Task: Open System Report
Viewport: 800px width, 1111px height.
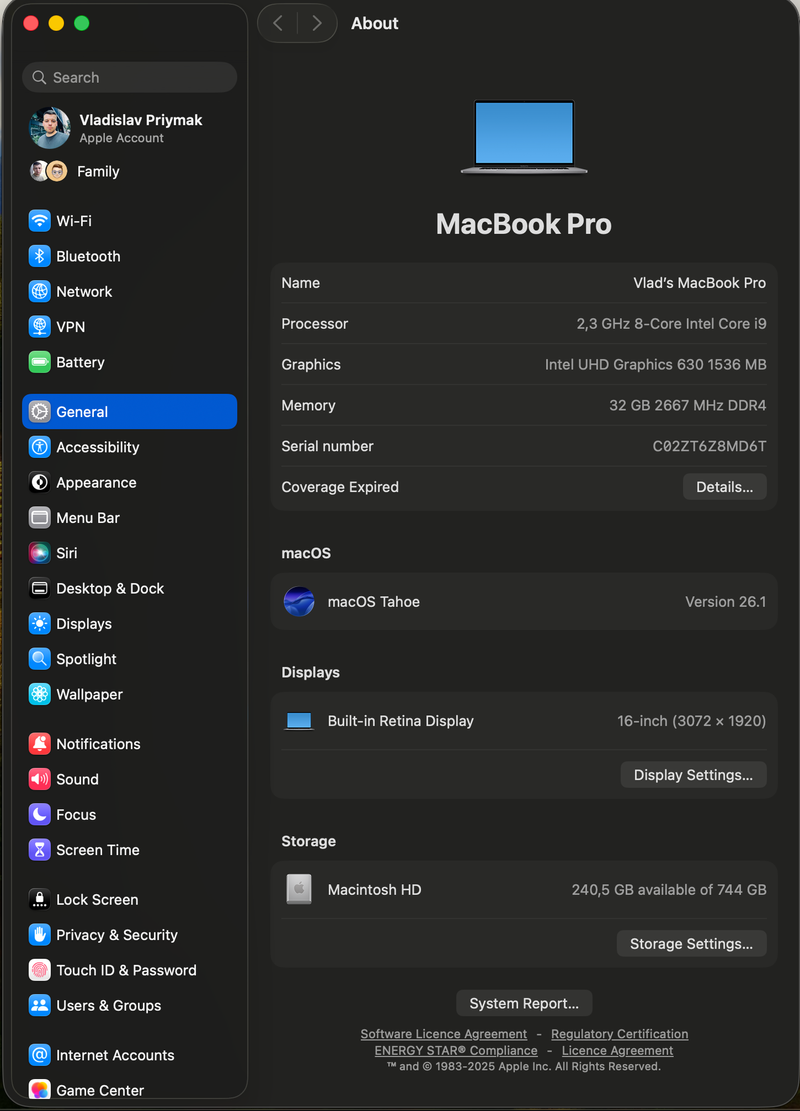Action: pos(524,1003)
